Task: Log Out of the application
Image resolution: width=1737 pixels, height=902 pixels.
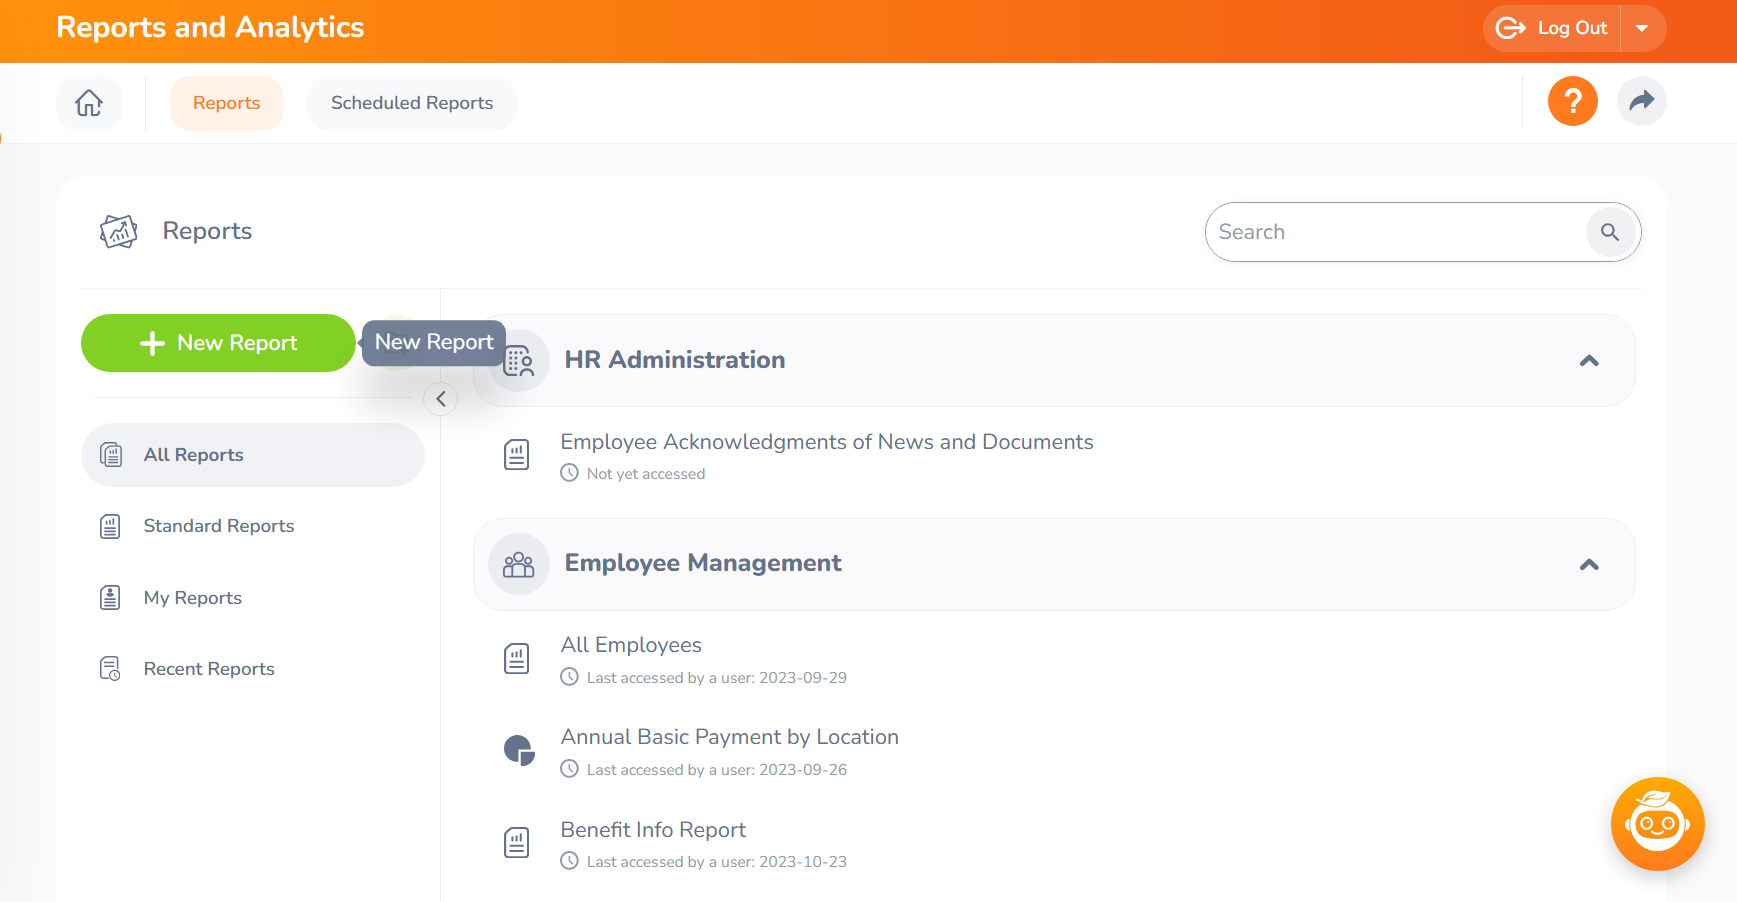Action: pyautogui.click(x=1552, y=28)
